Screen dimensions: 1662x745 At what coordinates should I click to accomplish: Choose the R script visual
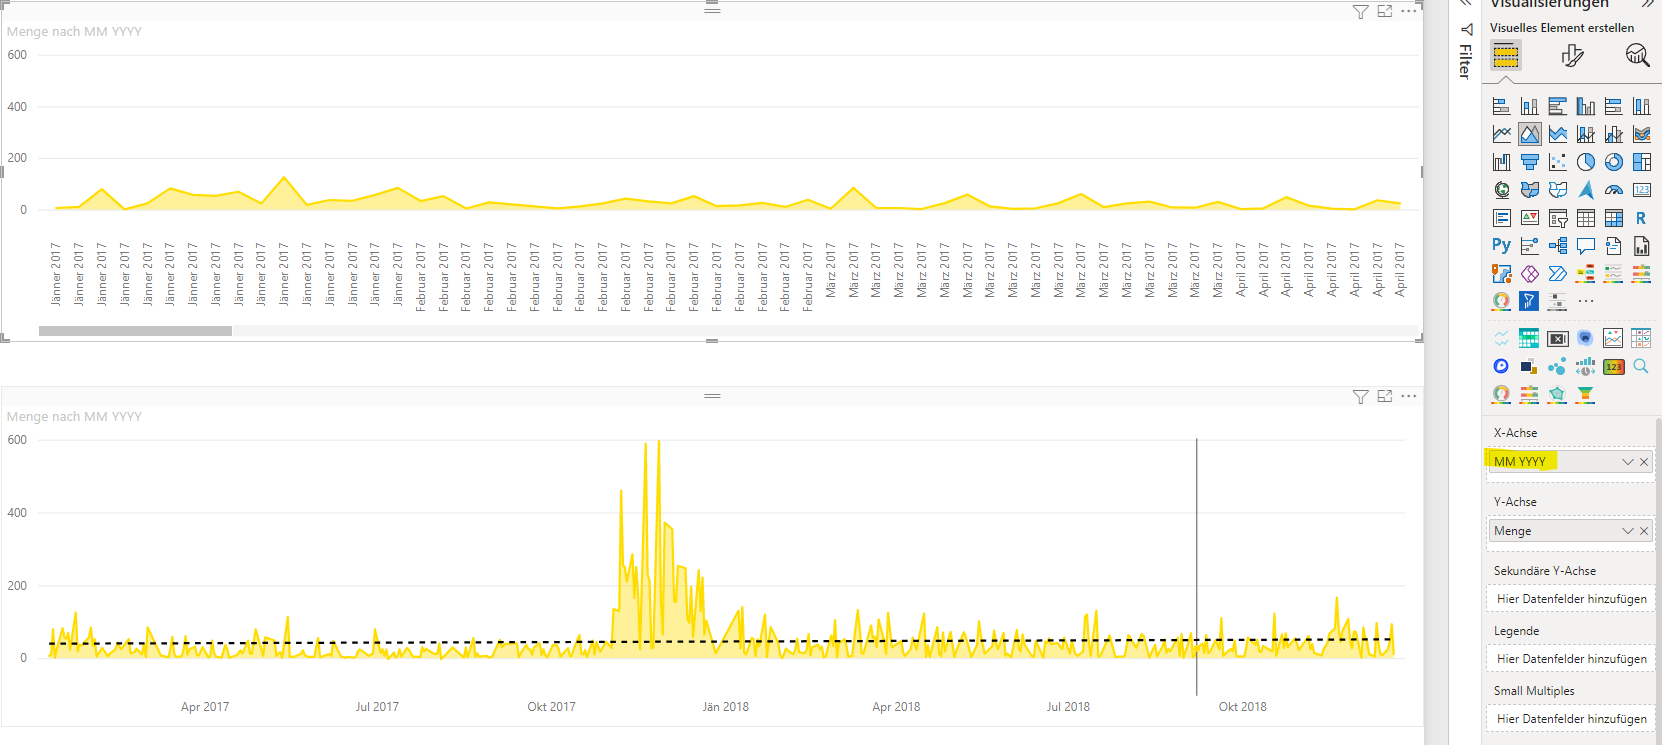tap(1642, 218)
